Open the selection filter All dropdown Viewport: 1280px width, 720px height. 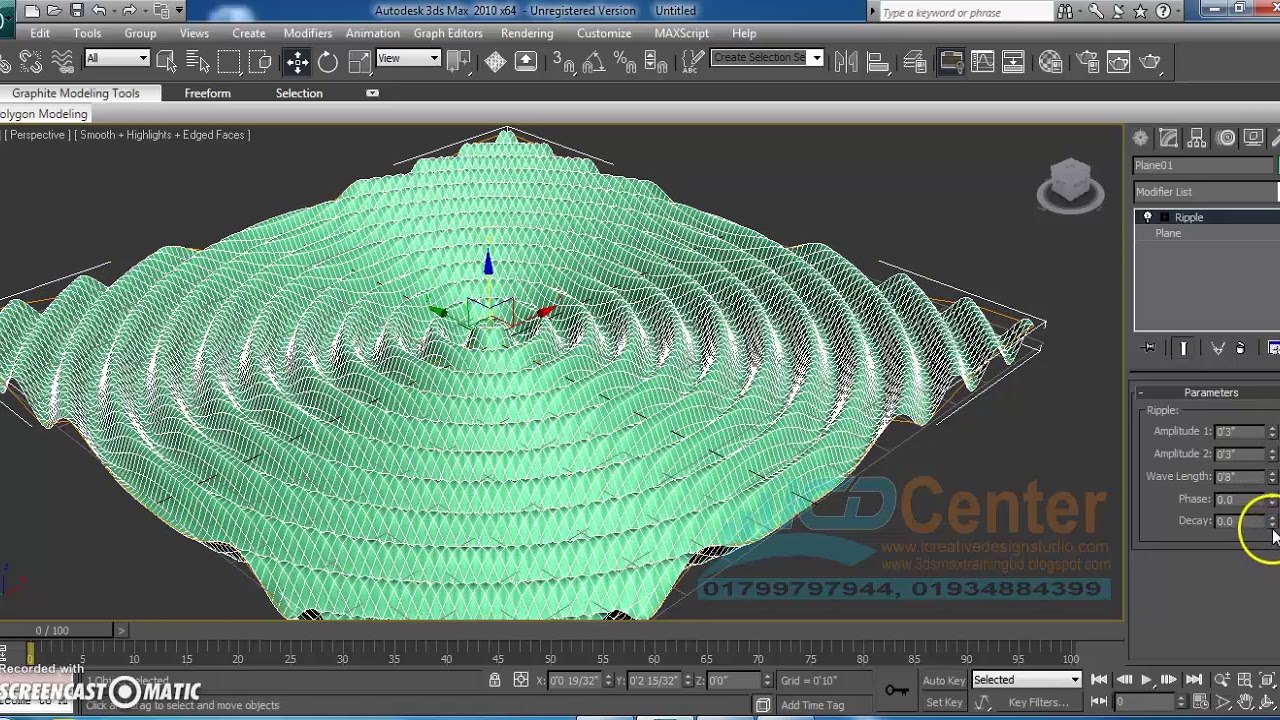[x=117, y=58]
